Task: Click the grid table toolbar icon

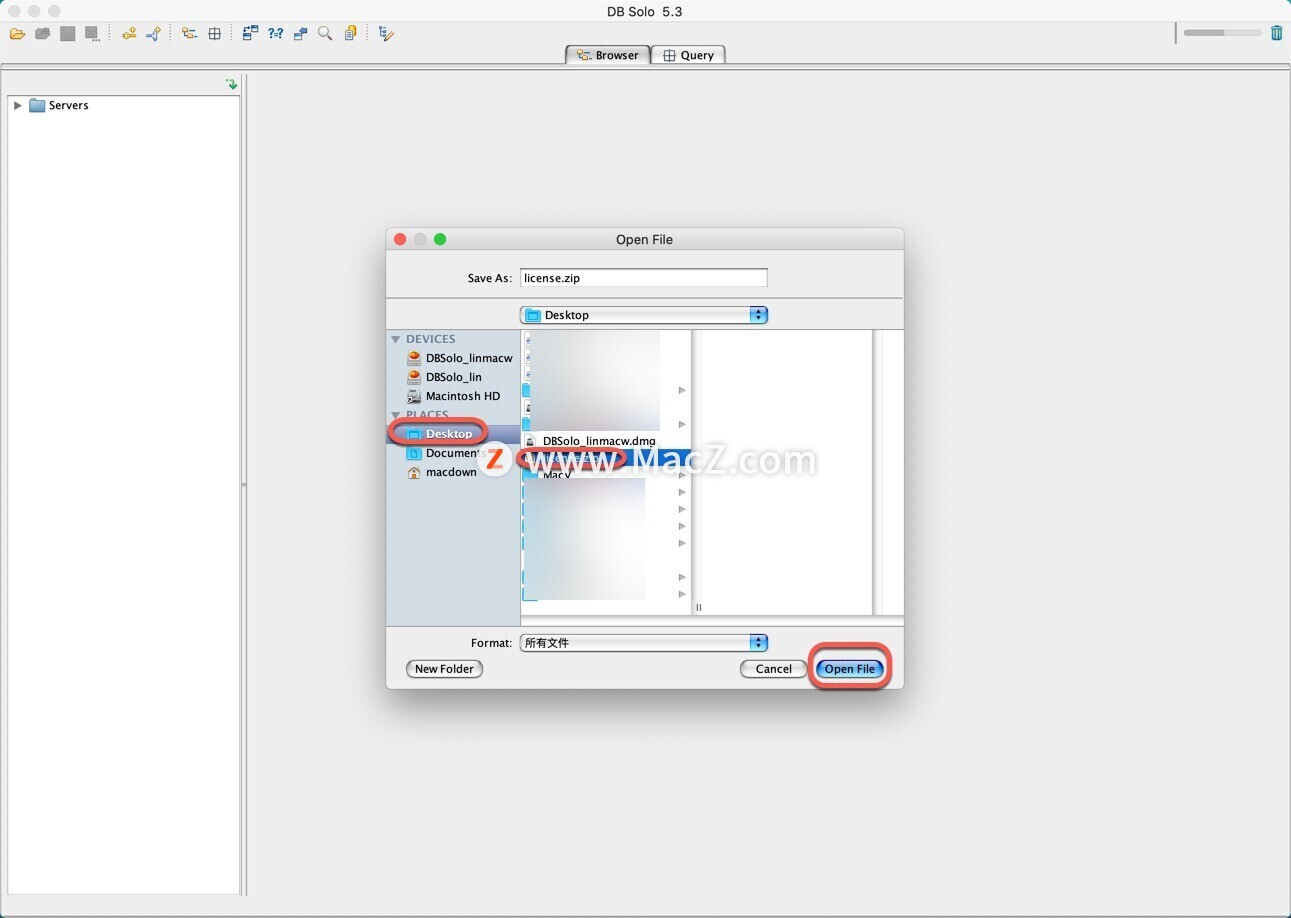Action: 214,34
